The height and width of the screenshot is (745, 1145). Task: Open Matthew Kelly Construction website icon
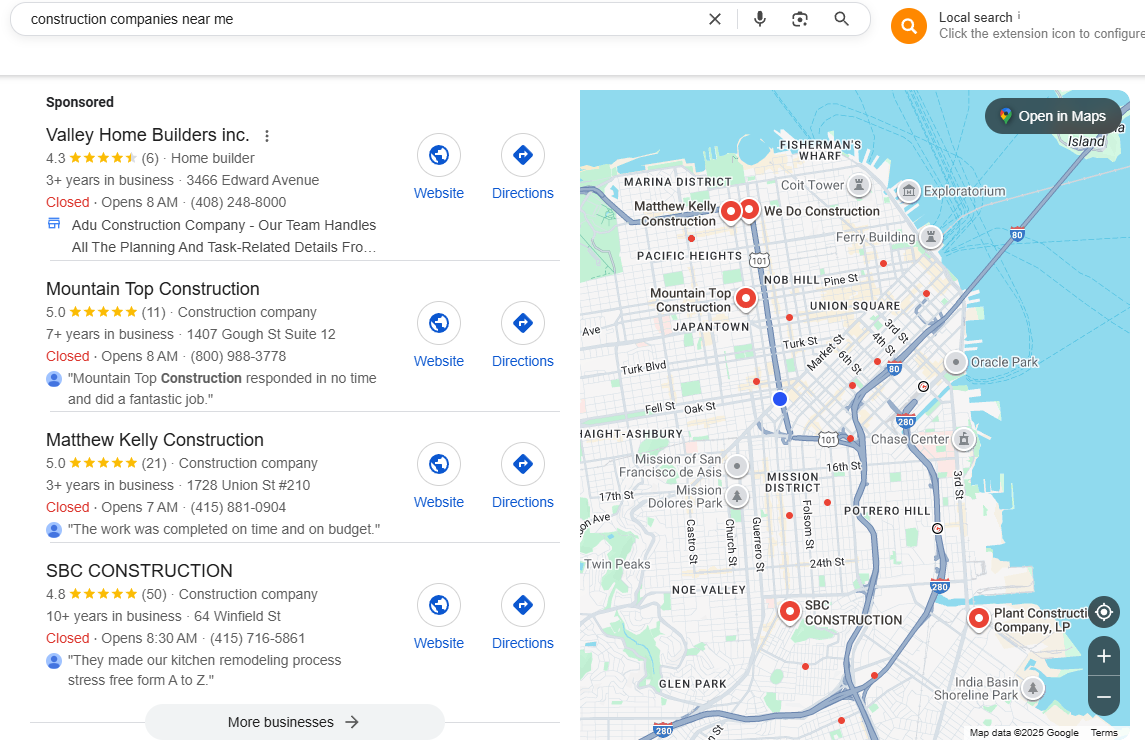point(439,464)
